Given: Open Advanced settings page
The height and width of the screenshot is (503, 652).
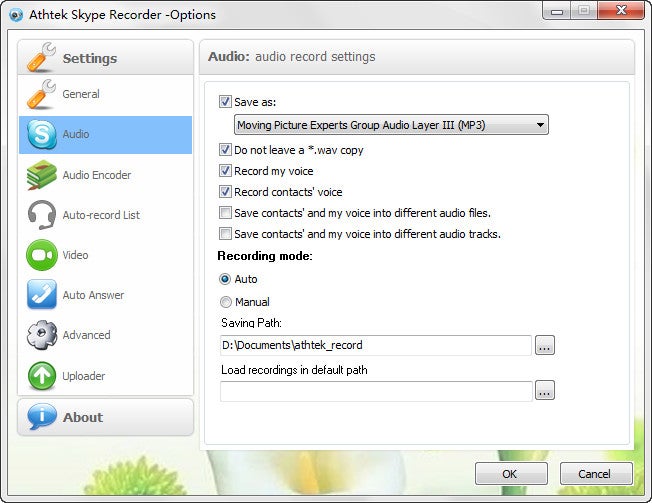Looking at the screenshot, I should click(x=105, y=335).
